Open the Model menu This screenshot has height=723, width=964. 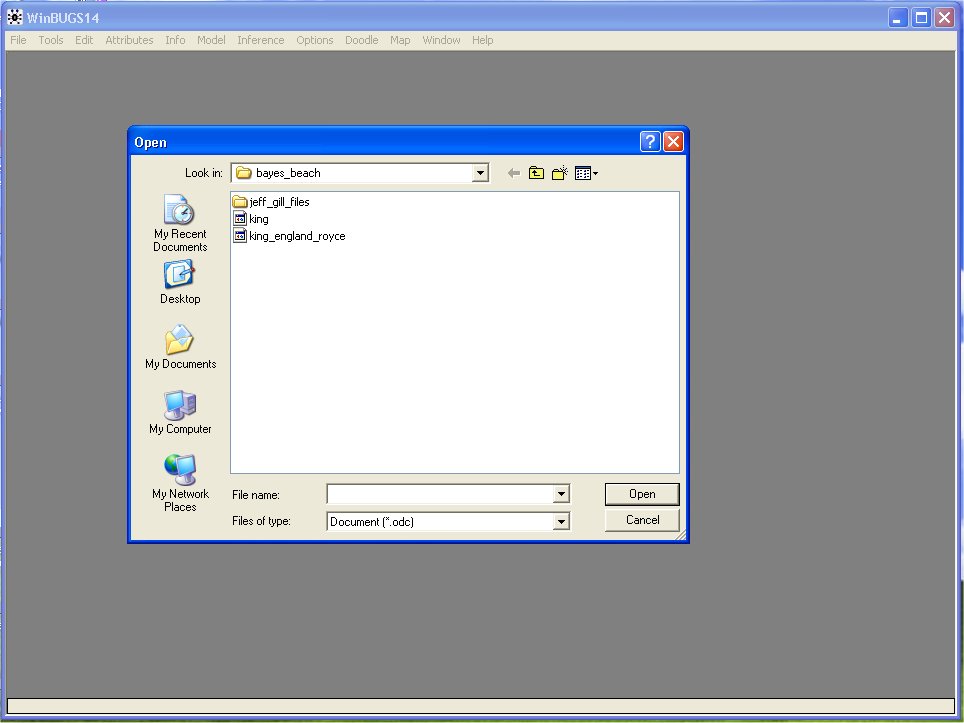pos(211,40)
